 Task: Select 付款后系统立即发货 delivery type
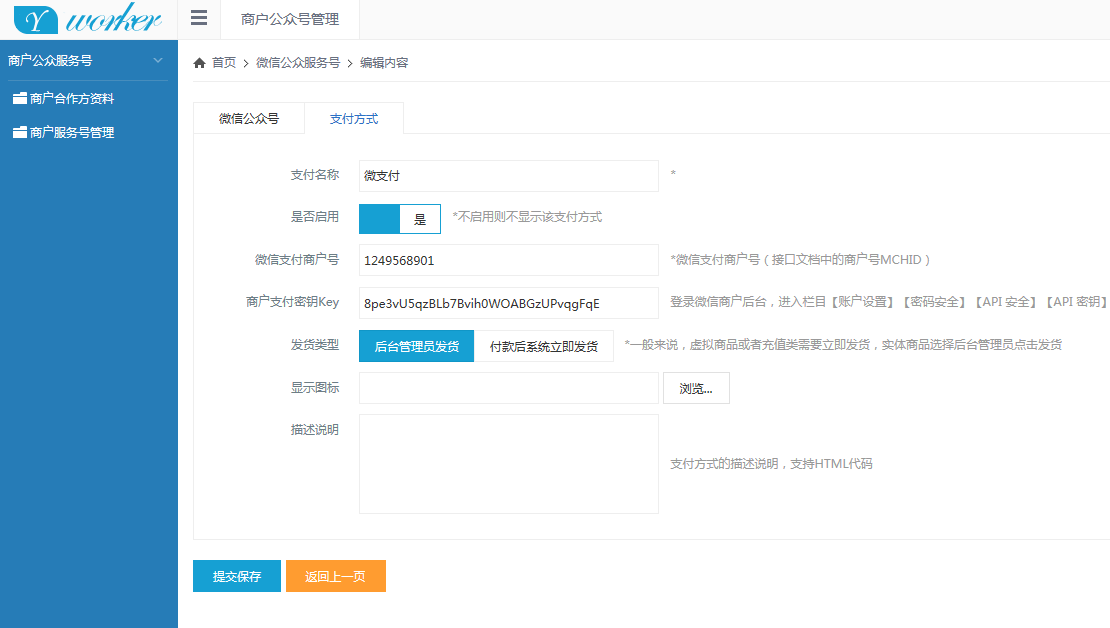click(x=544, y=346)
